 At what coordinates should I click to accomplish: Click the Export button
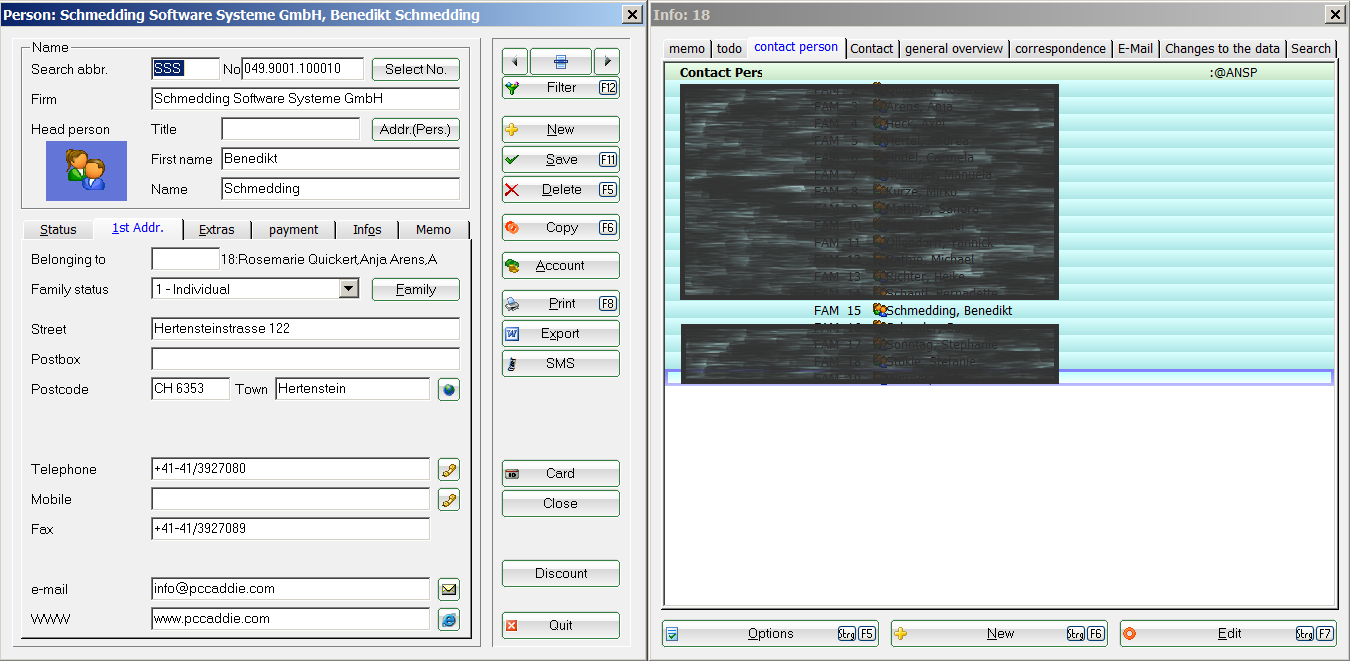coord(560,334)
